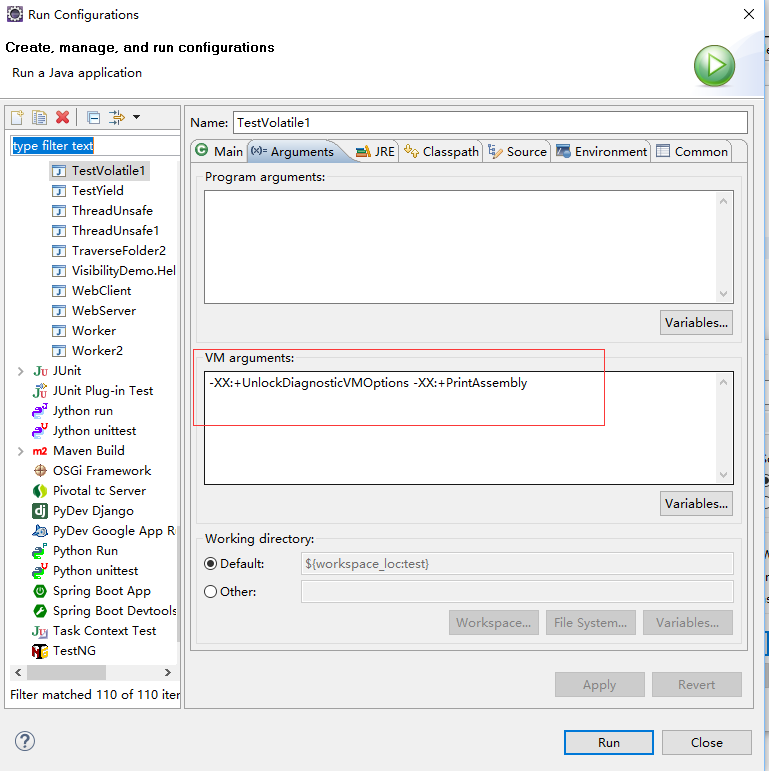The width and height of the screenshot is (769, 771).
Task: Click in the VM arguments text area
Action: pos(461,428)
